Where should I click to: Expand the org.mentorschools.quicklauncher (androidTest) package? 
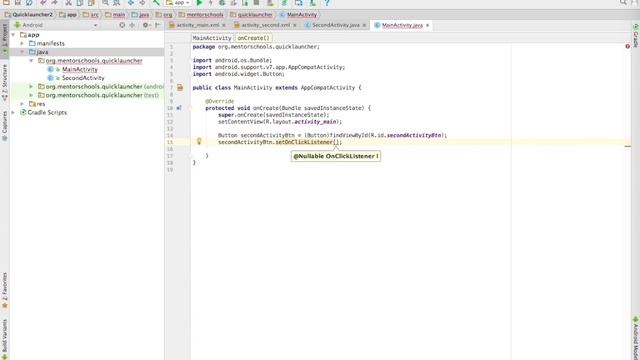(x=31, y=87)
